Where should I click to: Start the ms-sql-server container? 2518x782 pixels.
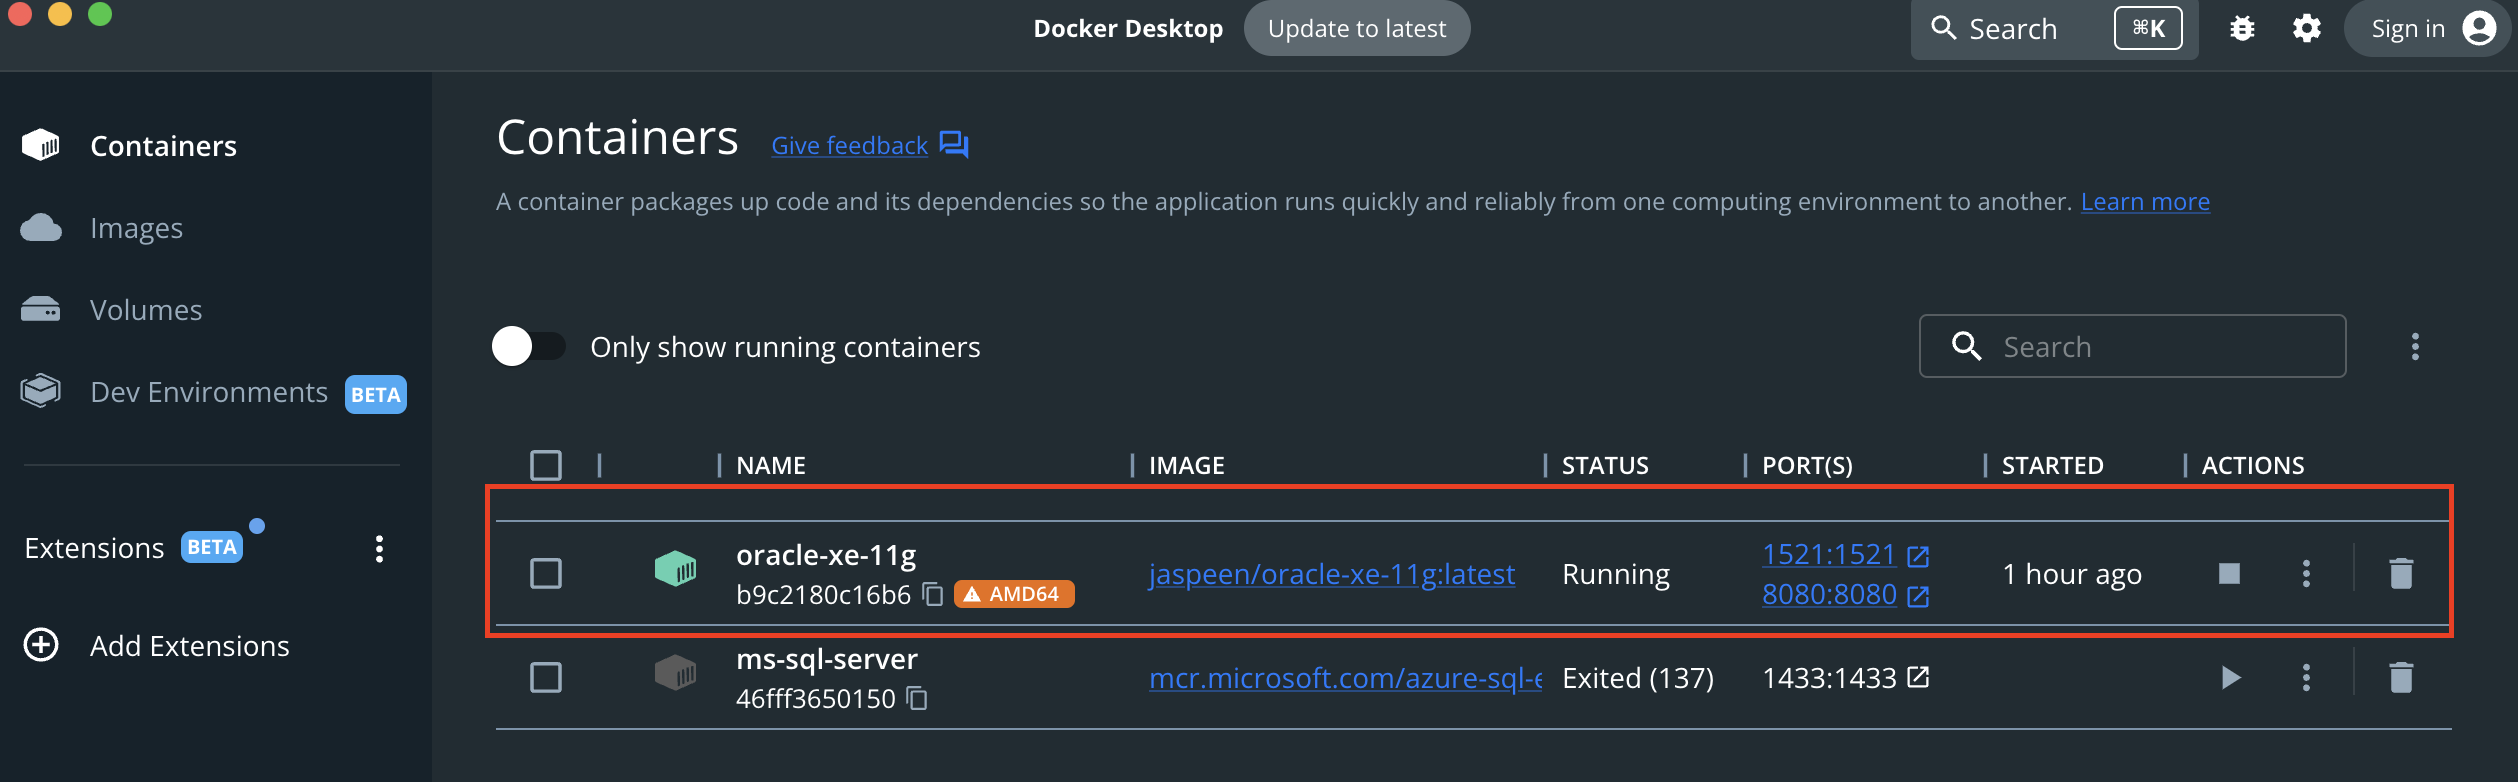point(2231,677)
